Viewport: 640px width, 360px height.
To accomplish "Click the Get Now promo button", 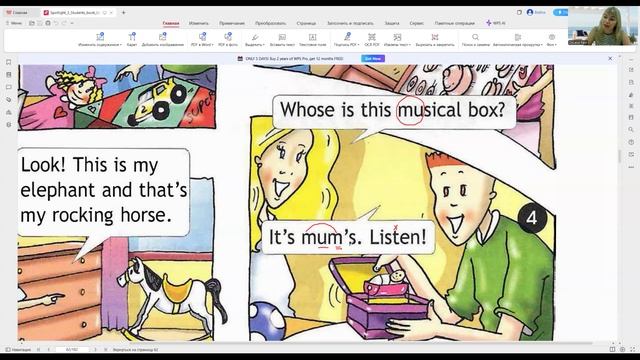I will pos(373,58).
